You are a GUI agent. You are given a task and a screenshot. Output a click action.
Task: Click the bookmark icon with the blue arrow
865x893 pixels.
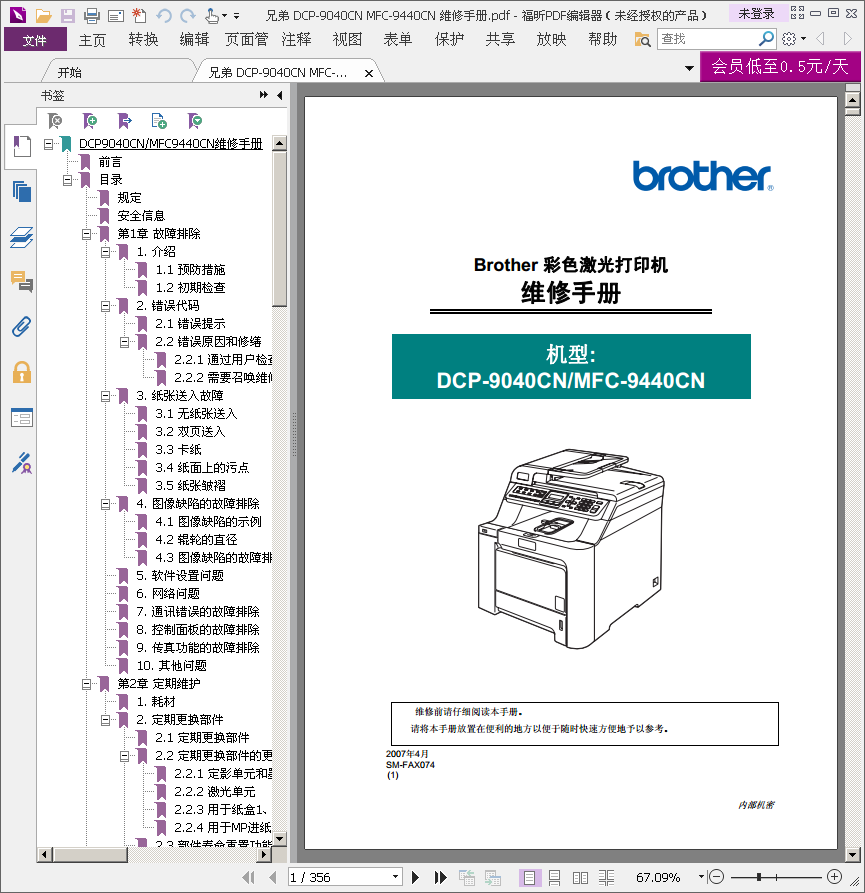coord(125,121)
